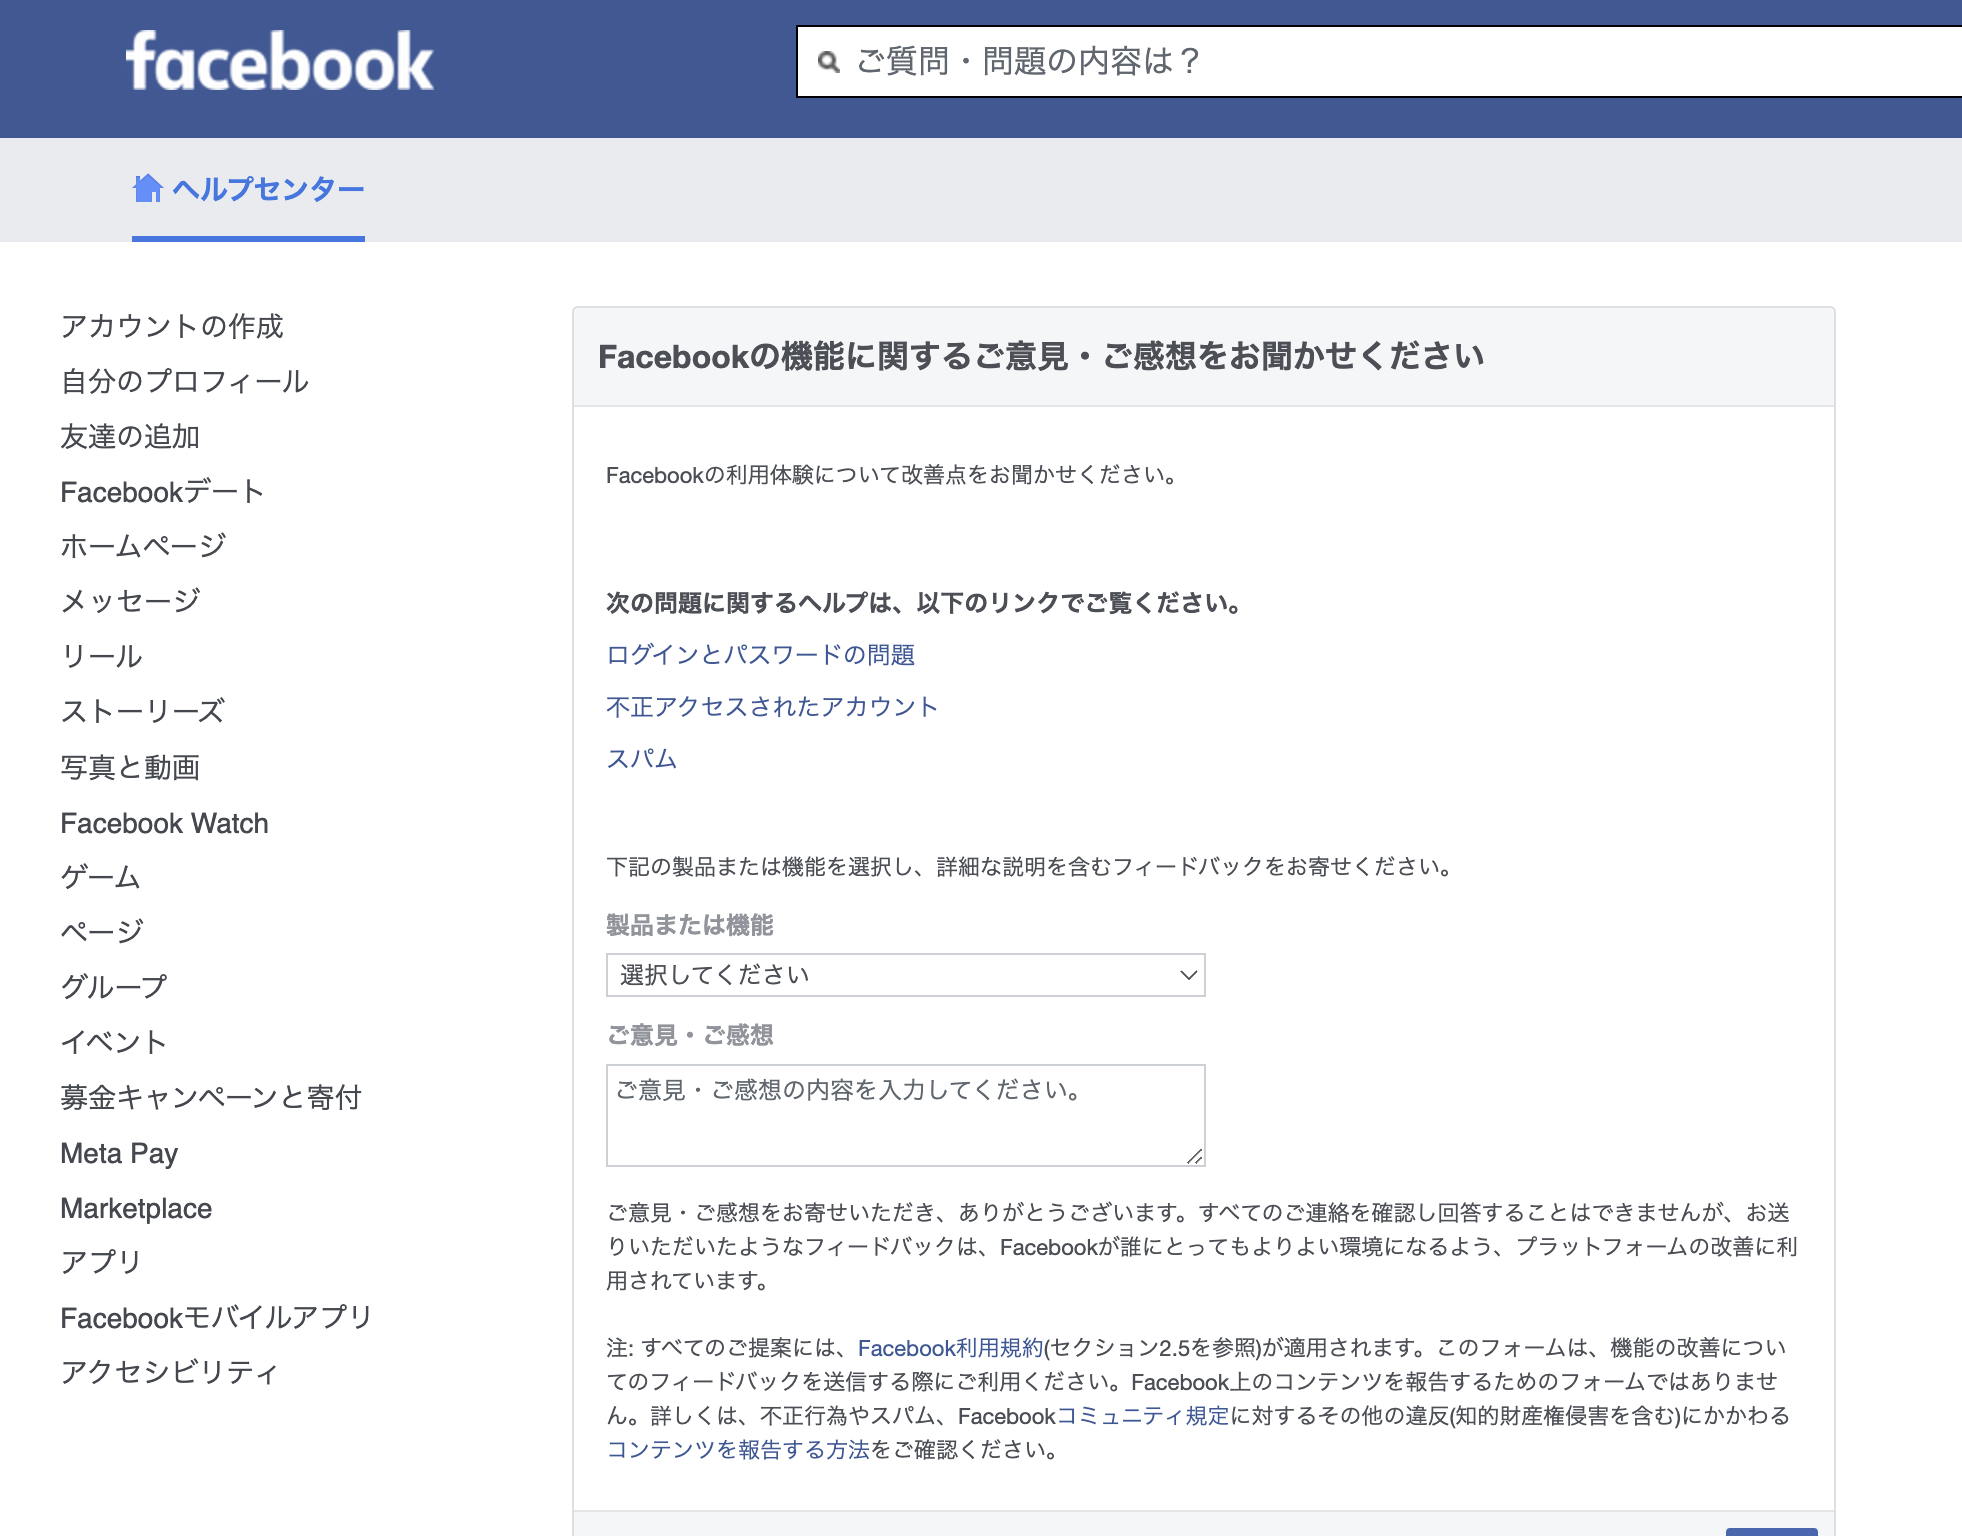Open アカウントの作成 in sidebar
Viewport: 1962px width, 1536px height.
(172, 326)
